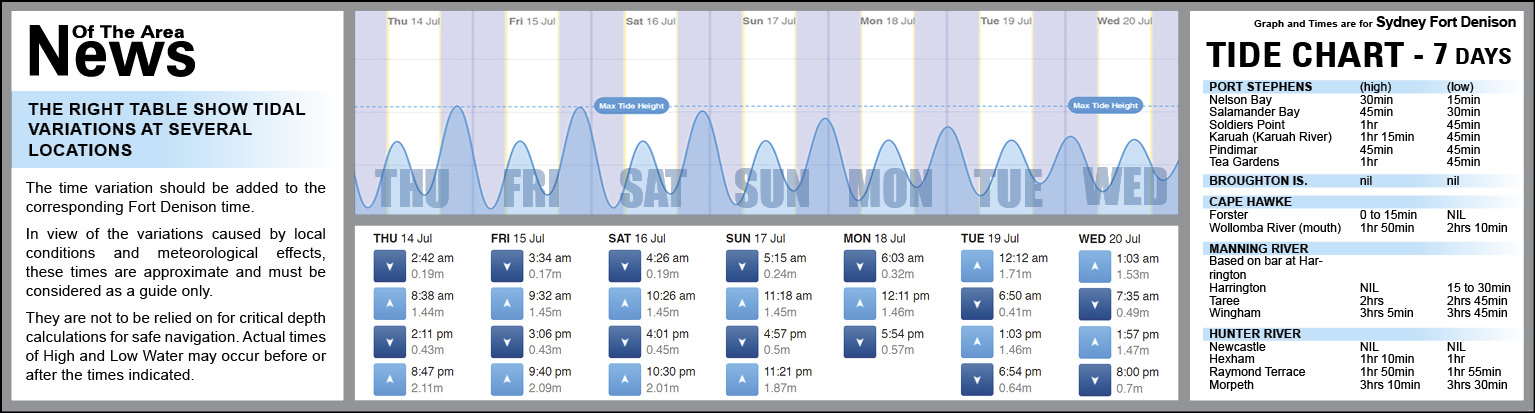
Task: Click the left Max Tide Height marker
Action: [x=630, y=105]
